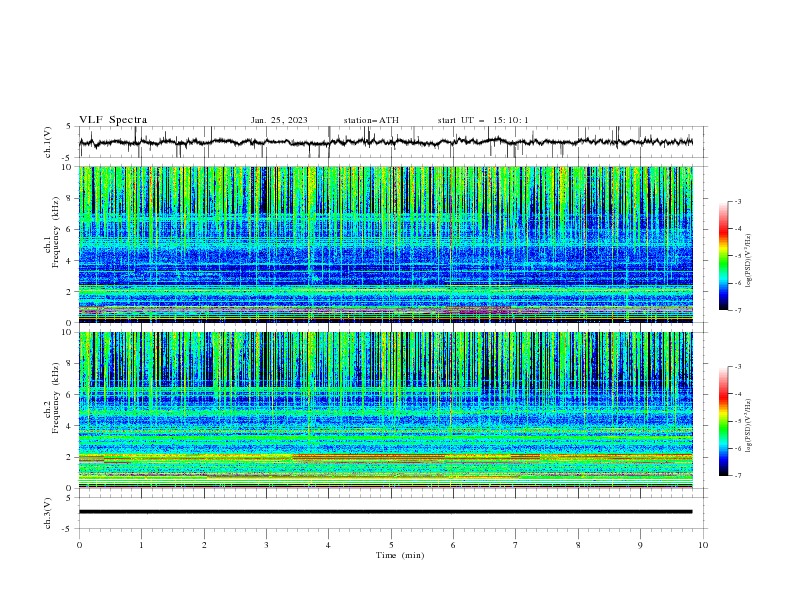Click the '6' tick on the time axis

pos(453,545)
